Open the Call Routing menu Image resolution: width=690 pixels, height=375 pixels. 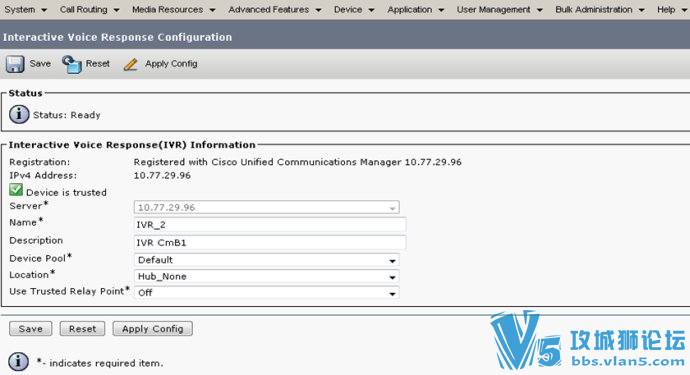click(x=89, y=9)
